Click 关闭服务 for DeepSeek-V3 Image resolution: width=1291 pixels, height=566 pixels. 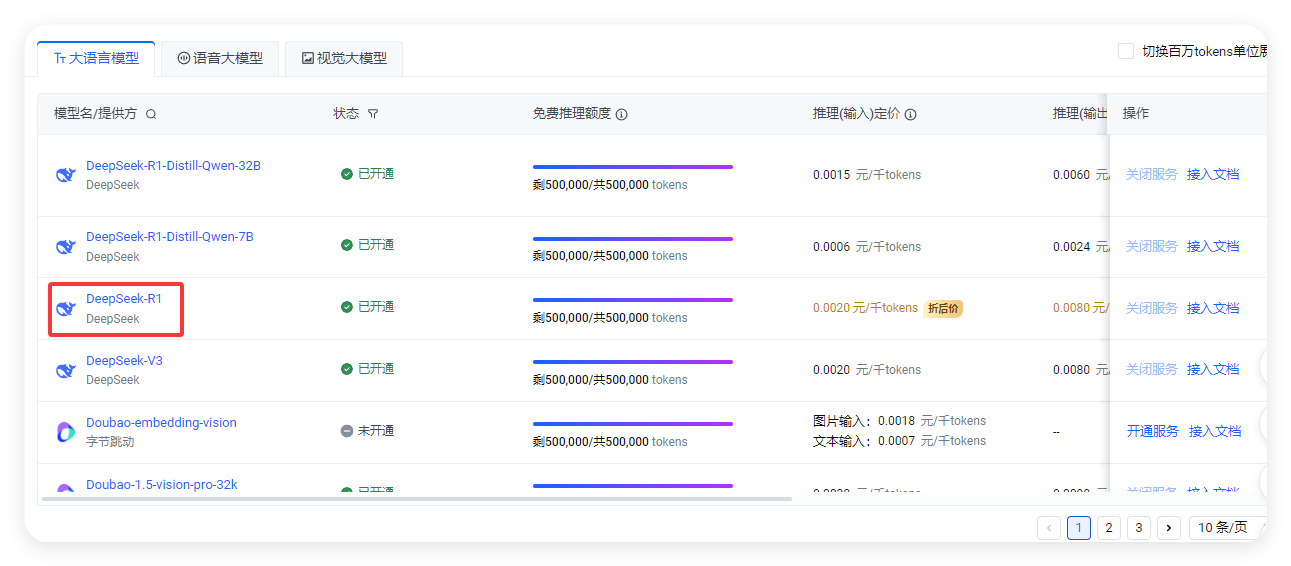pos(1152,369)
